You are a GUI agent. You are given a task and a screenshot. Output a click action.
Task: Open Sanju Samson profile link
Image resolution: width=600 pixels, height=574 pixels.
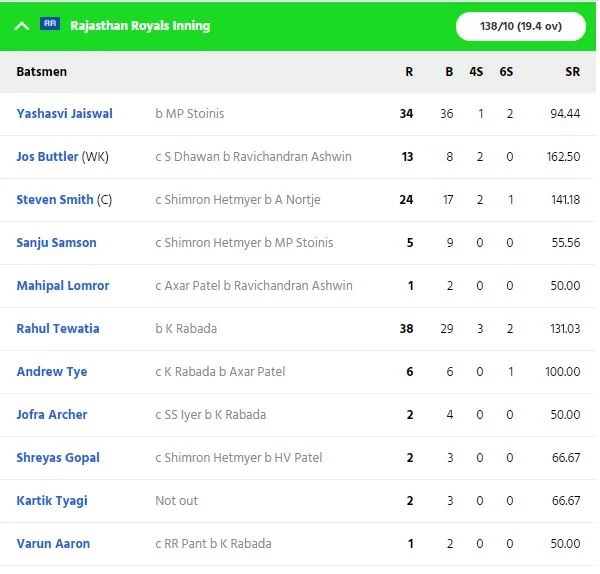(x=56, y=243)
